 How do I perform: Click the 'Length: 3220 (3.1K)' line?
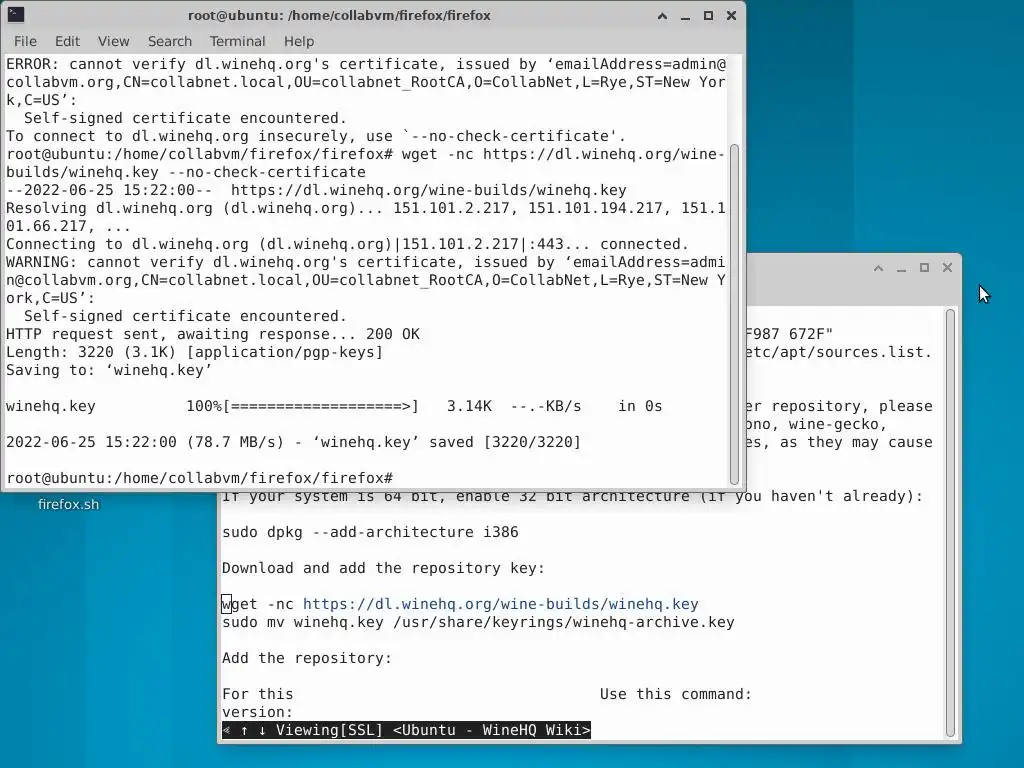[195, 353]
